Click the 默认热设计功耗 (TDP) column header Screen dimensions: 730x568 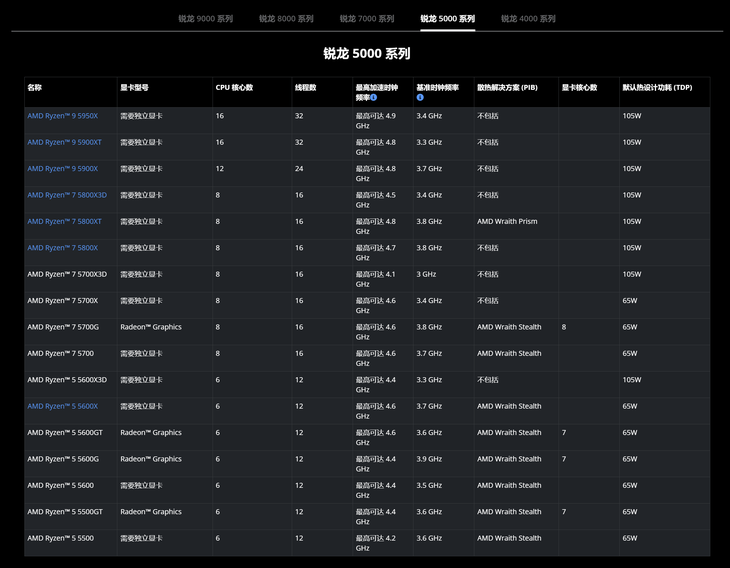coord(657,88)
